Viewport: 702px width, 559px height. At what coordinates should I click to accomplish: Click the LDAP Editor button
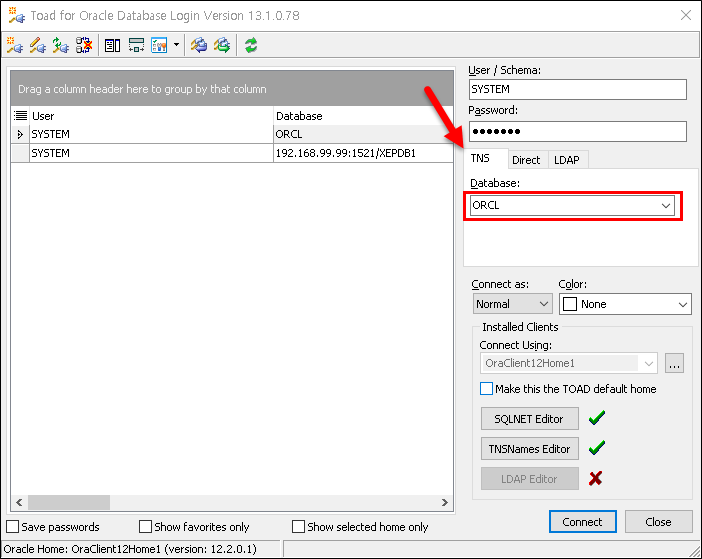coord(529,478)
